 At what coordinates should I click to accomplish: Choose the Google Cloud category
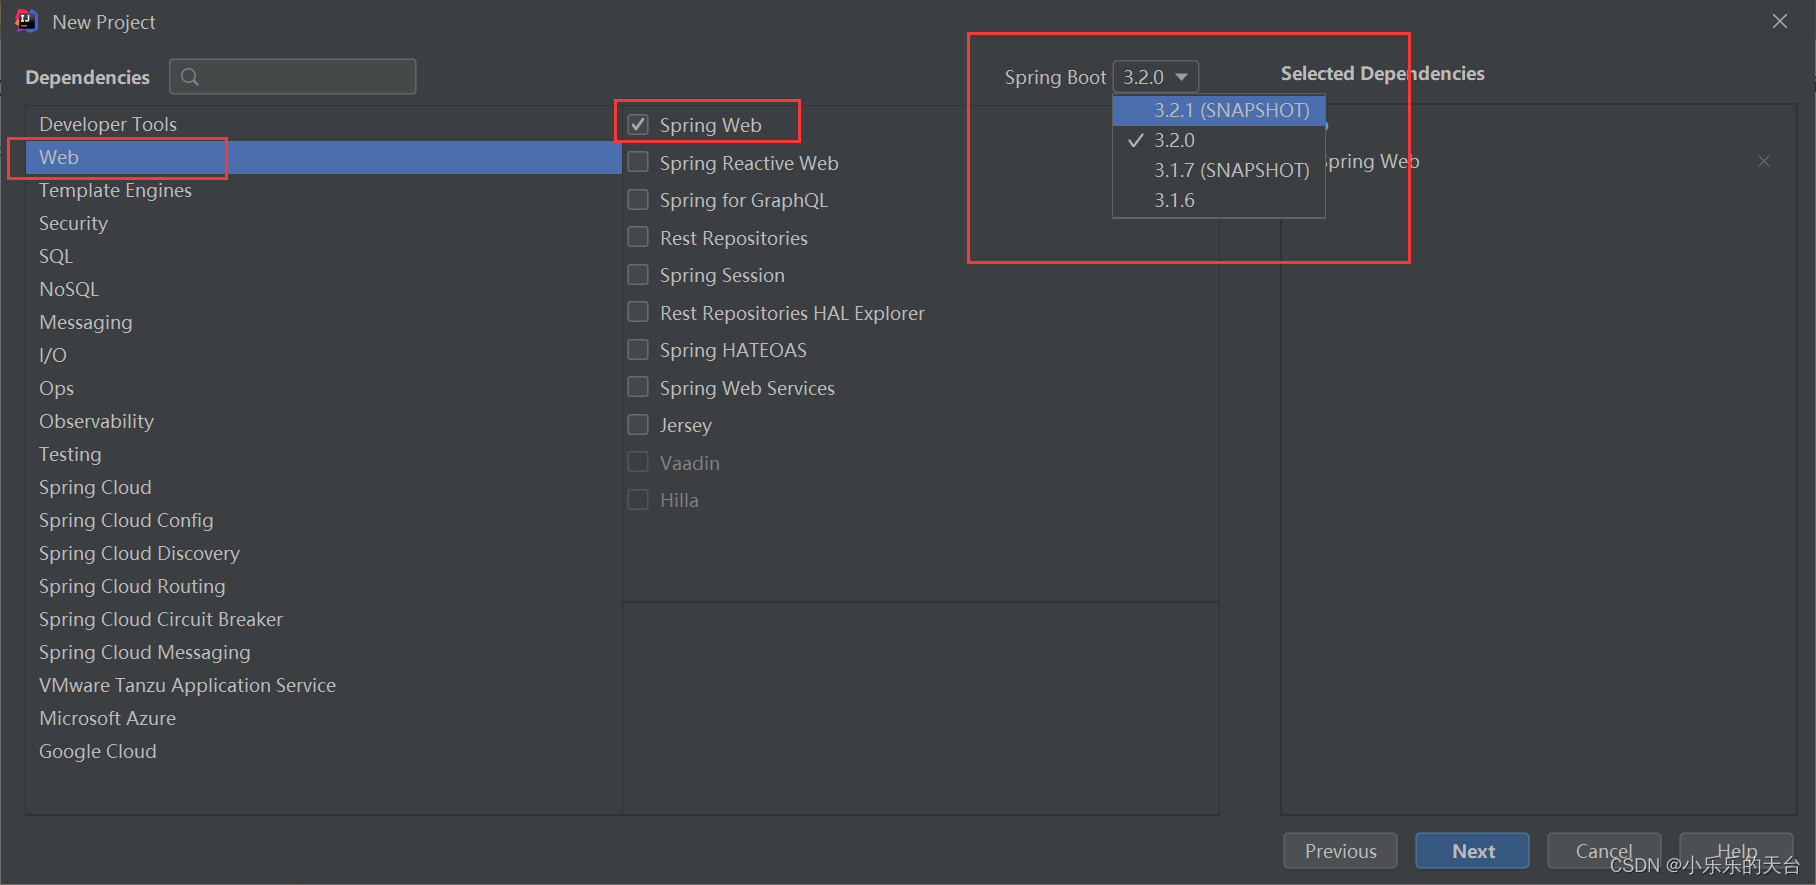323,751
